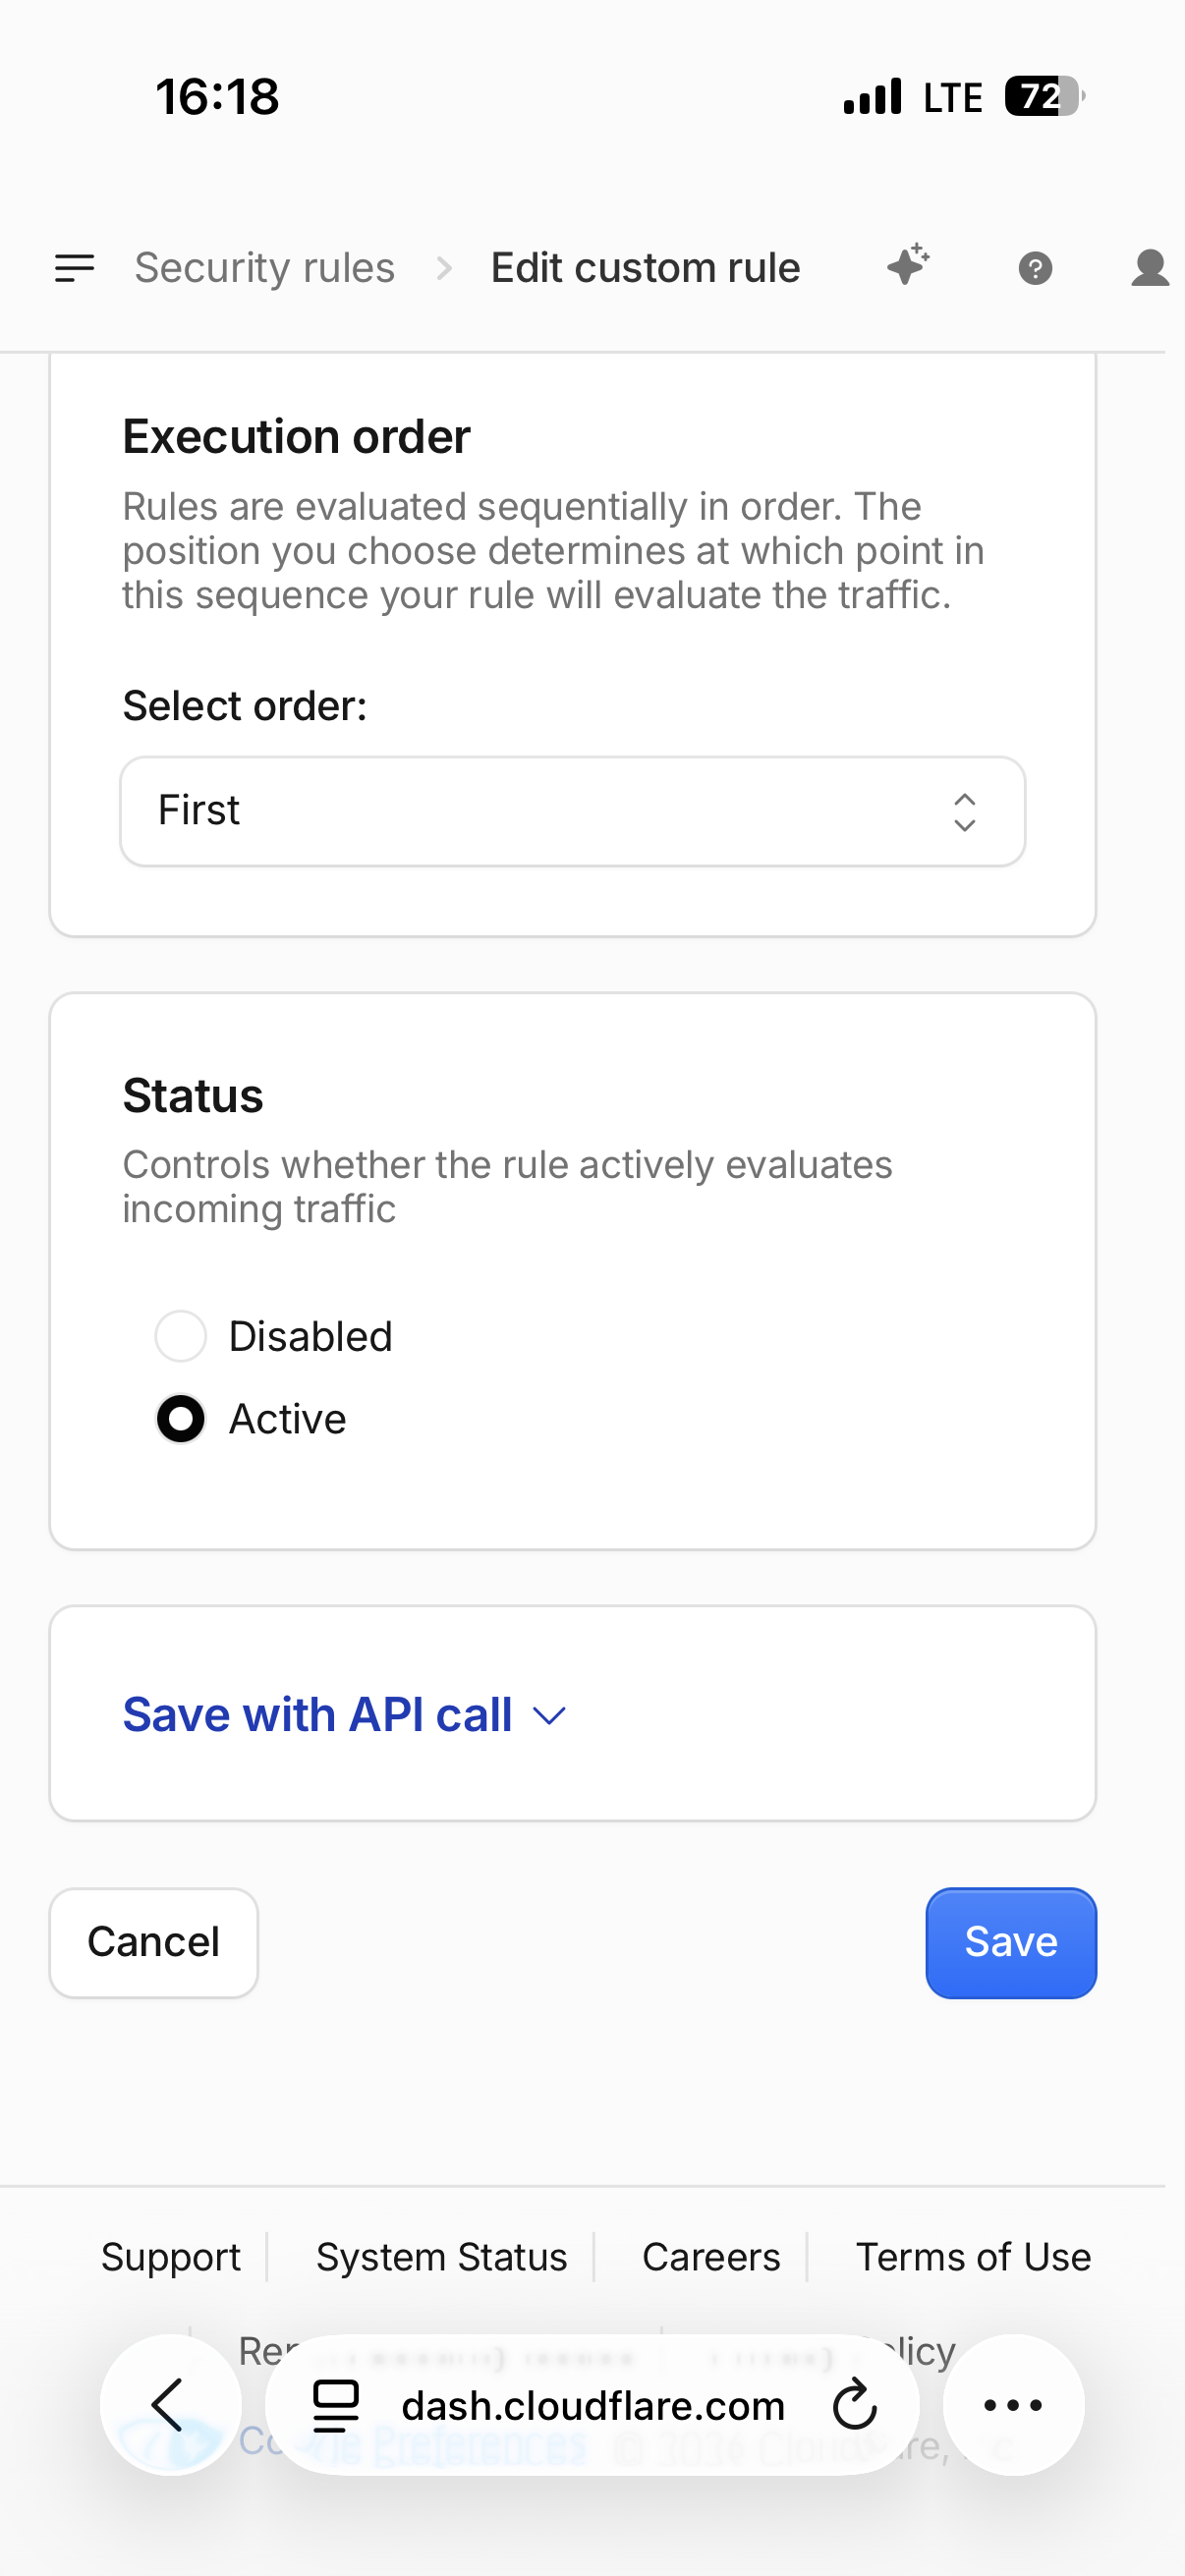The height and width of the screenshot is (2576, 1185).
Task: Click the Edit custom rule breadcrumb
Action: coord(645,268)
